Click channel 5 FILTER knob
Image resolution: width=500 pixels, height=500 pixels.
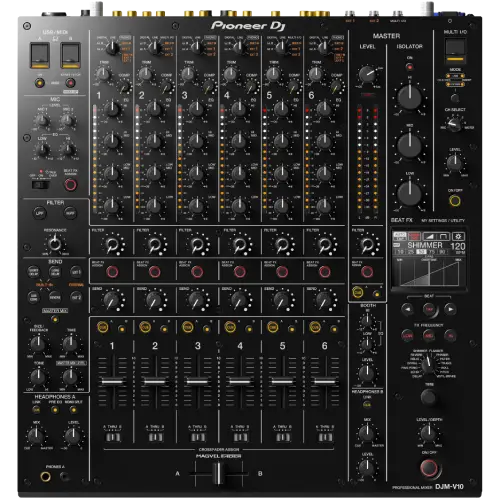point(282,245)
